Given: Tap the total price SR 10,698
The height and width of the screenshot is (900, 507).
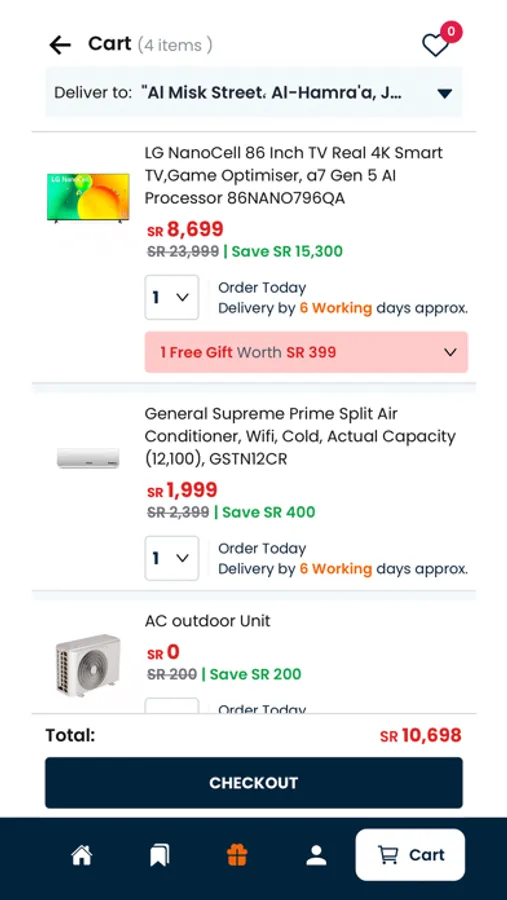Looking at the screenshot, I should click(x=421, y=735).
